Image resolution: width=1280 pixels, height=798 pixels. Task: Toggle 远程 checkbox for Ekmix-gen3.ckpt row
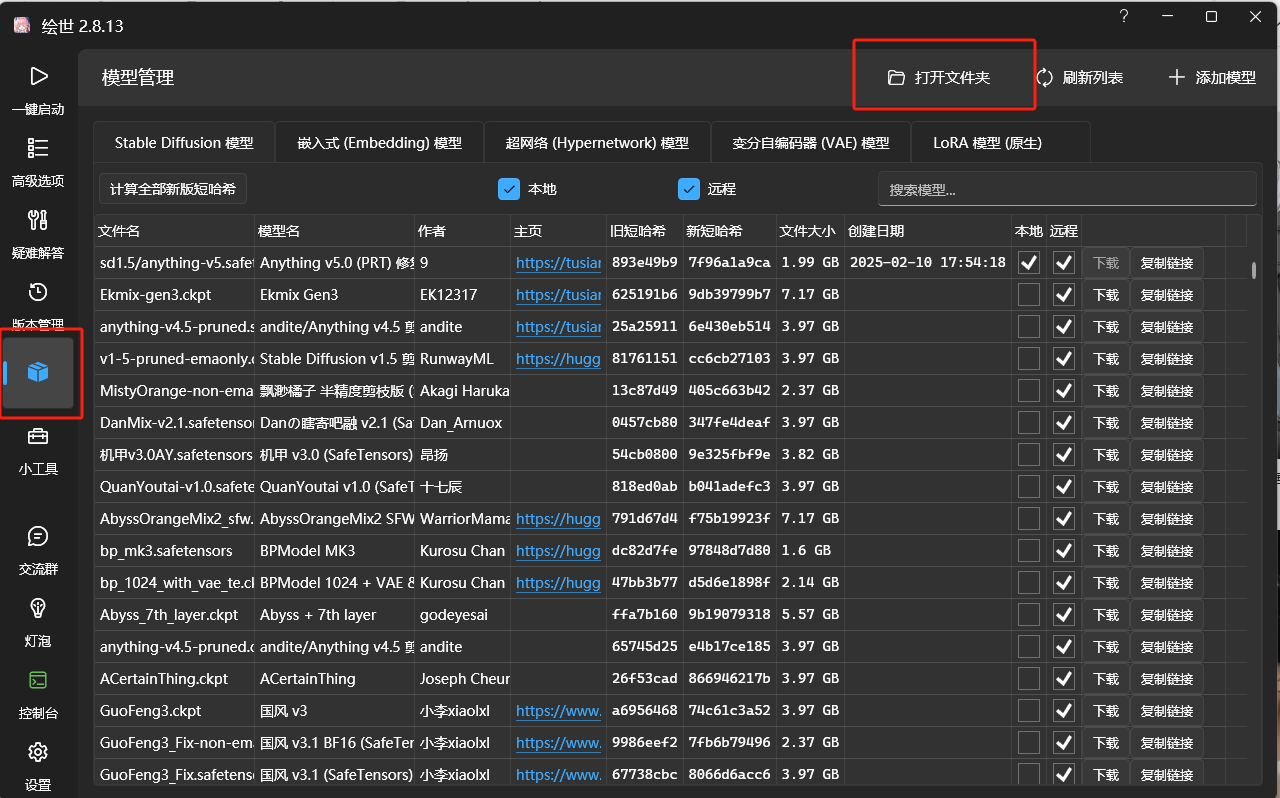click(1064, 295)
